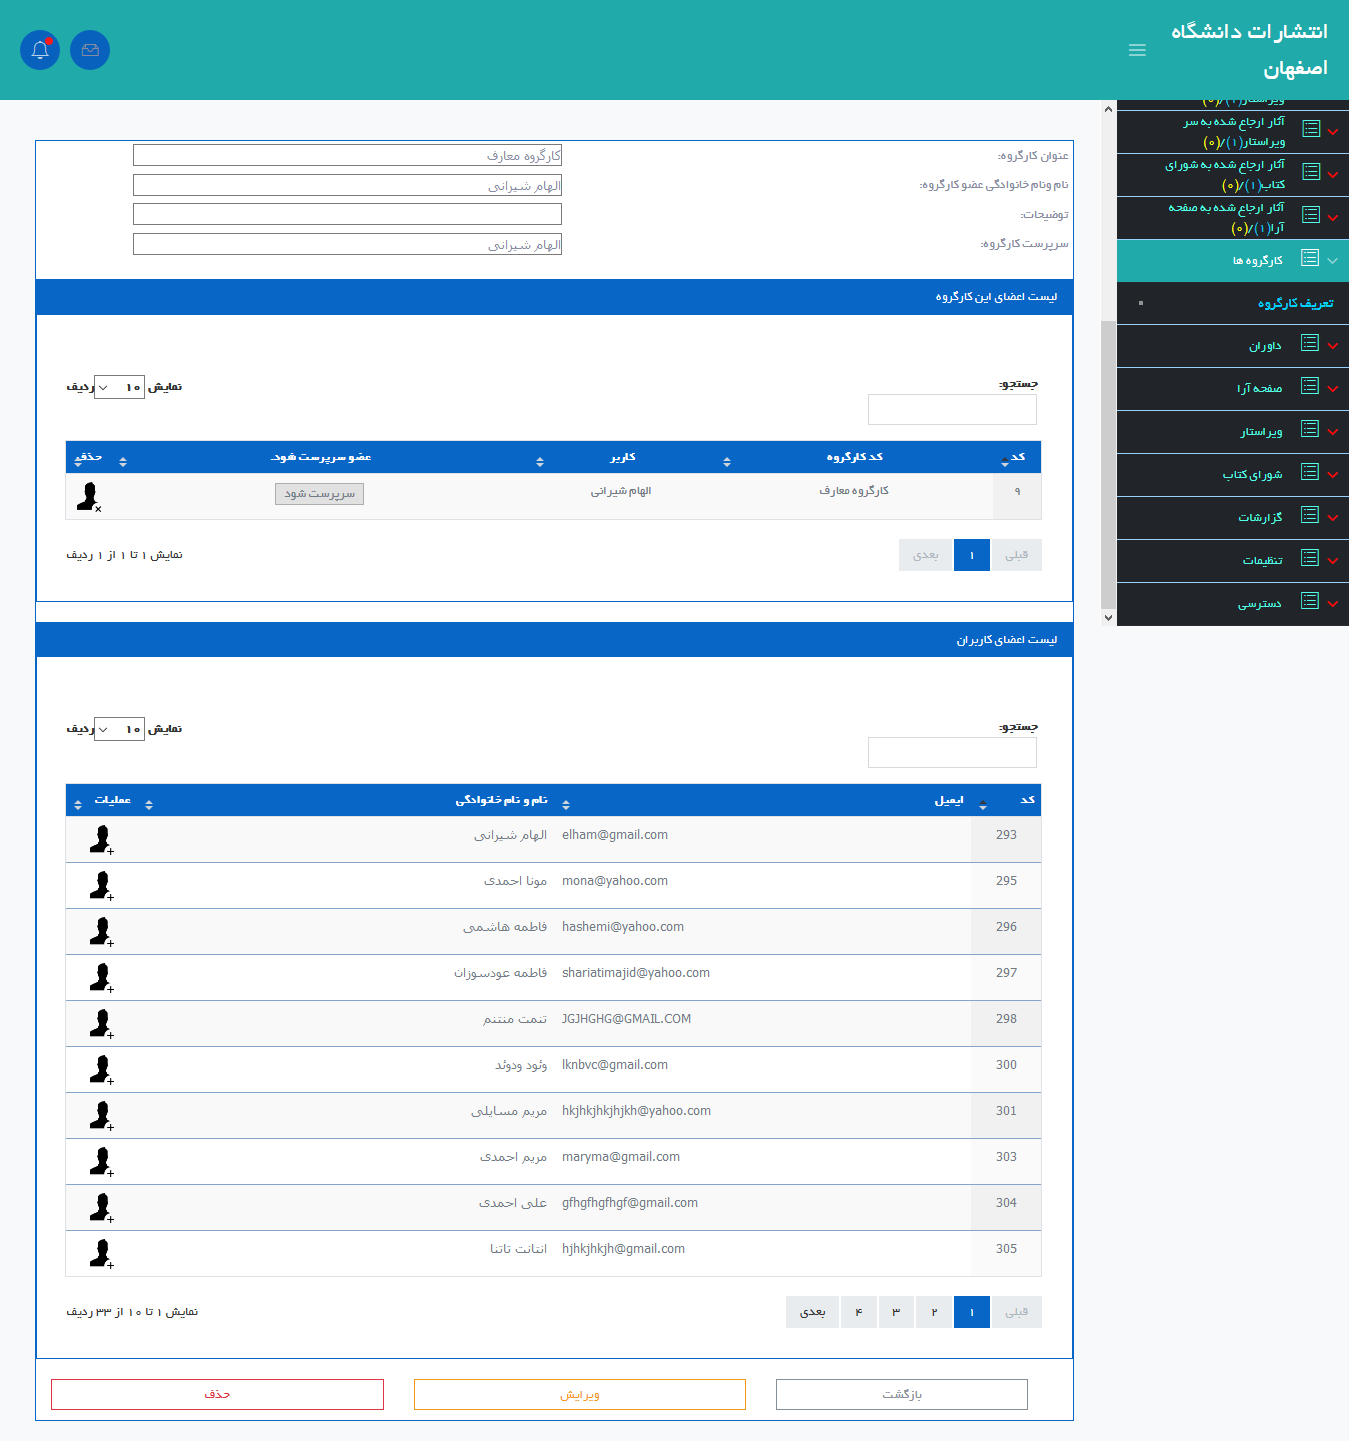This screenshot has width=1349, height=1441.
Task: Add user mona@yahoo.com to workgroup
Action: point(101,885)
